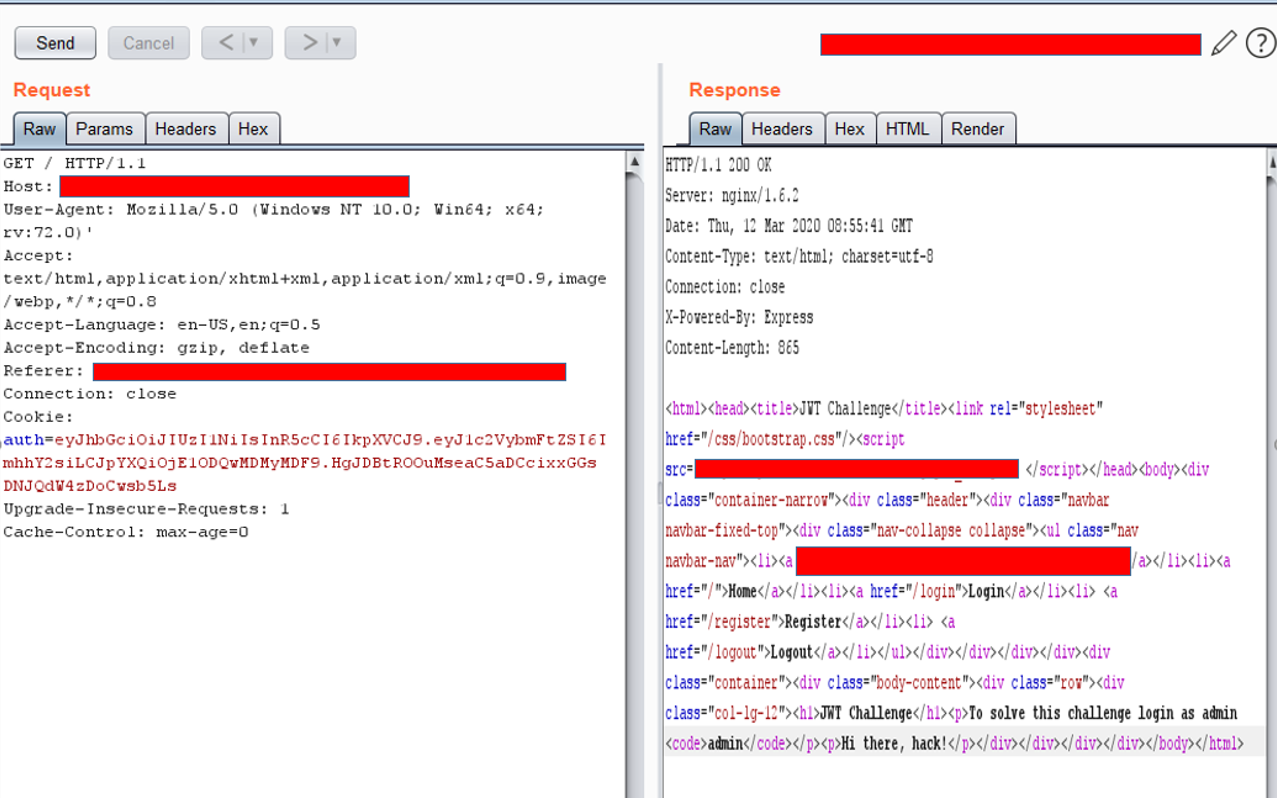The width and height of the screenshot is (1277, 798).
Task: Click the 'Cache-Control: max-age=0' line
Action: pyautogui.click(x=126, y=532)
